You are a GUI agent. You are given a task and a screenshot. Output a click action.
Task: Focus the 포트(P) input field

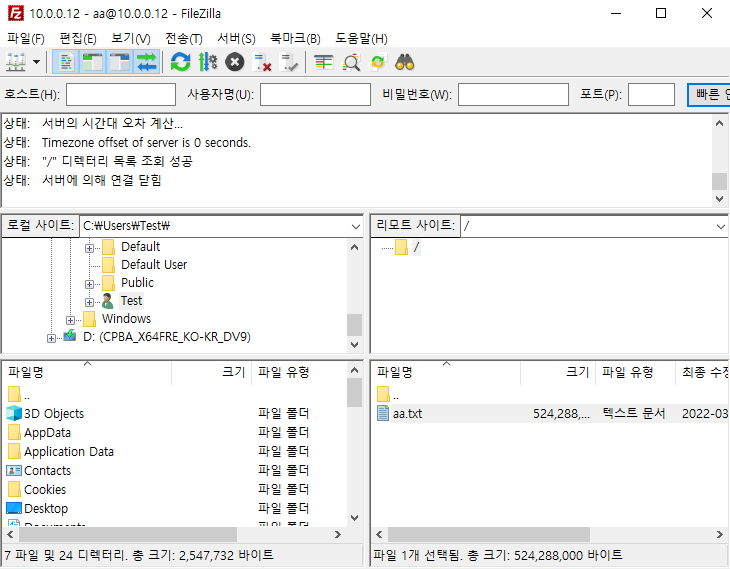(x=651, y=95)
